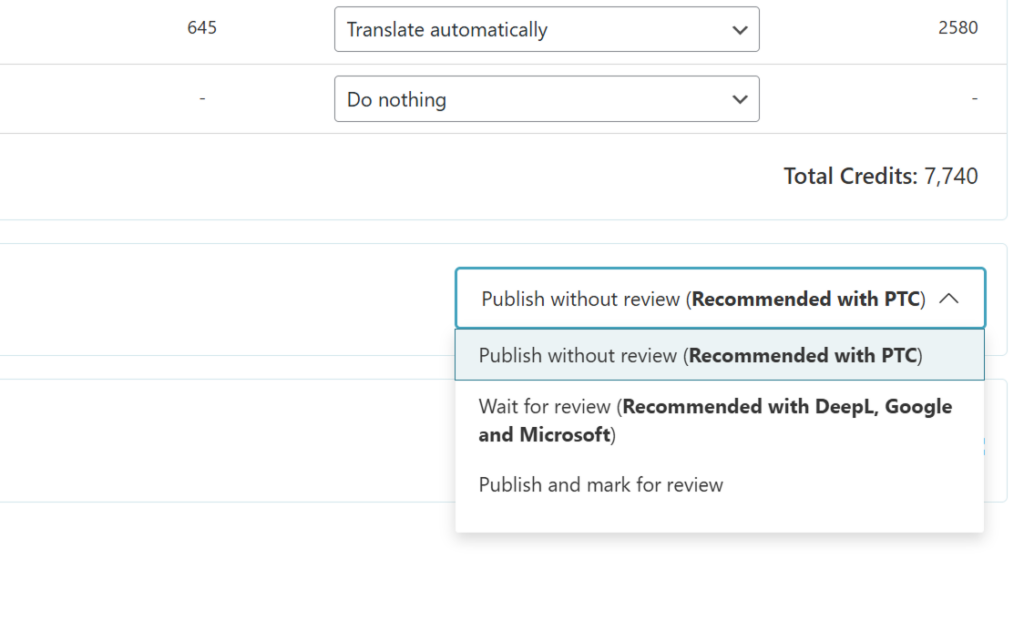
Task: Collapse the publish options via the up chevron
Action: pos(951,298)
